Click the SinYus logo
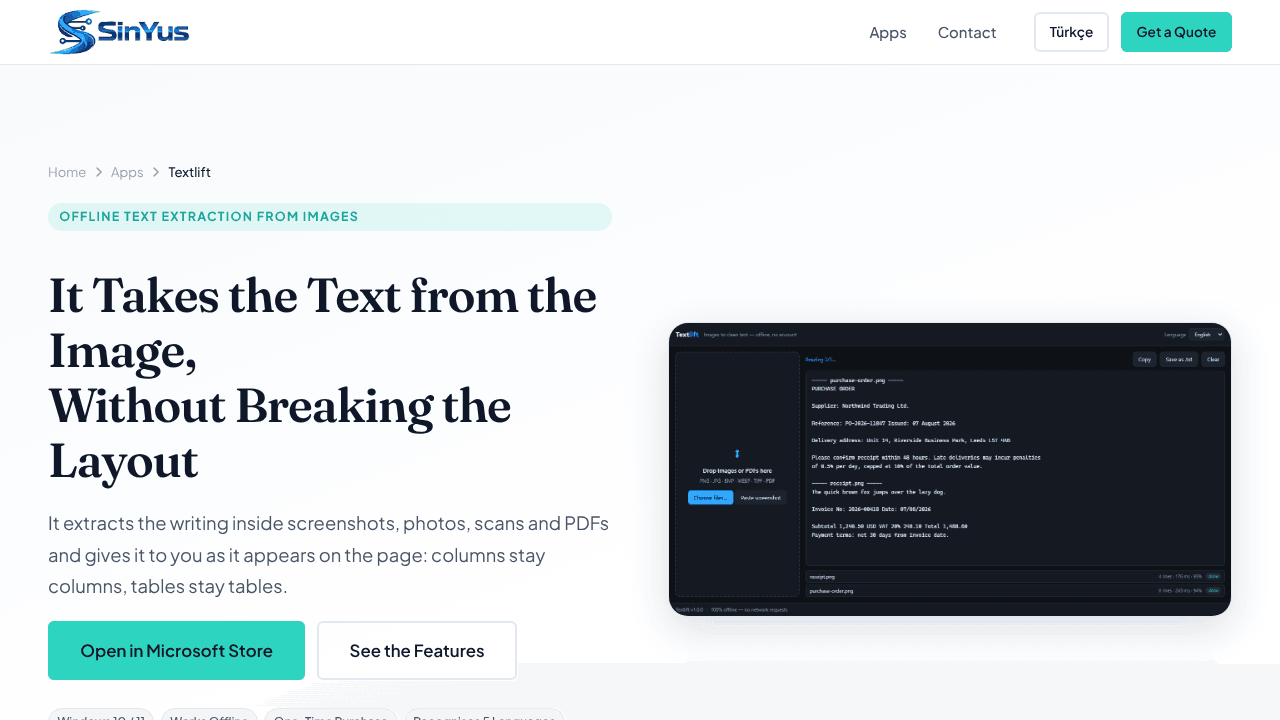Screen dimensions: 1280x720 click(119, 32)
